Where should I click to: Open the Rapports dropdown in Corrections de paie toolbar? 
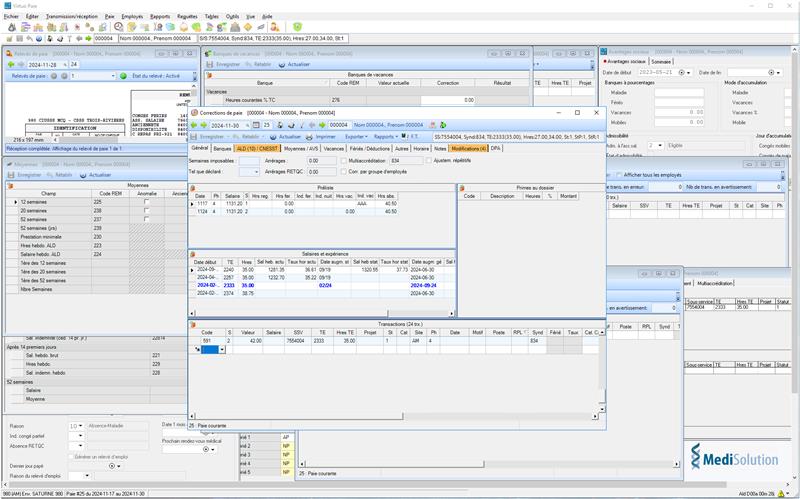click(386, 137)
